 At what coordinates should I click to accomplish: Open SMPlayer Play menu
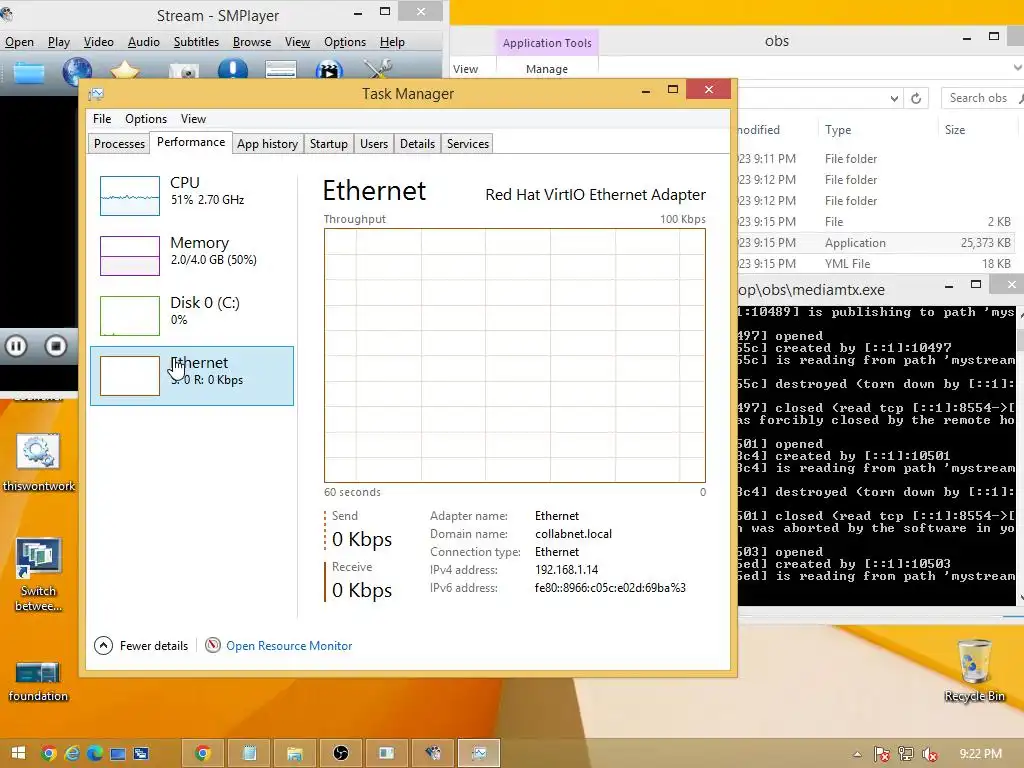[x=59, y=42]
